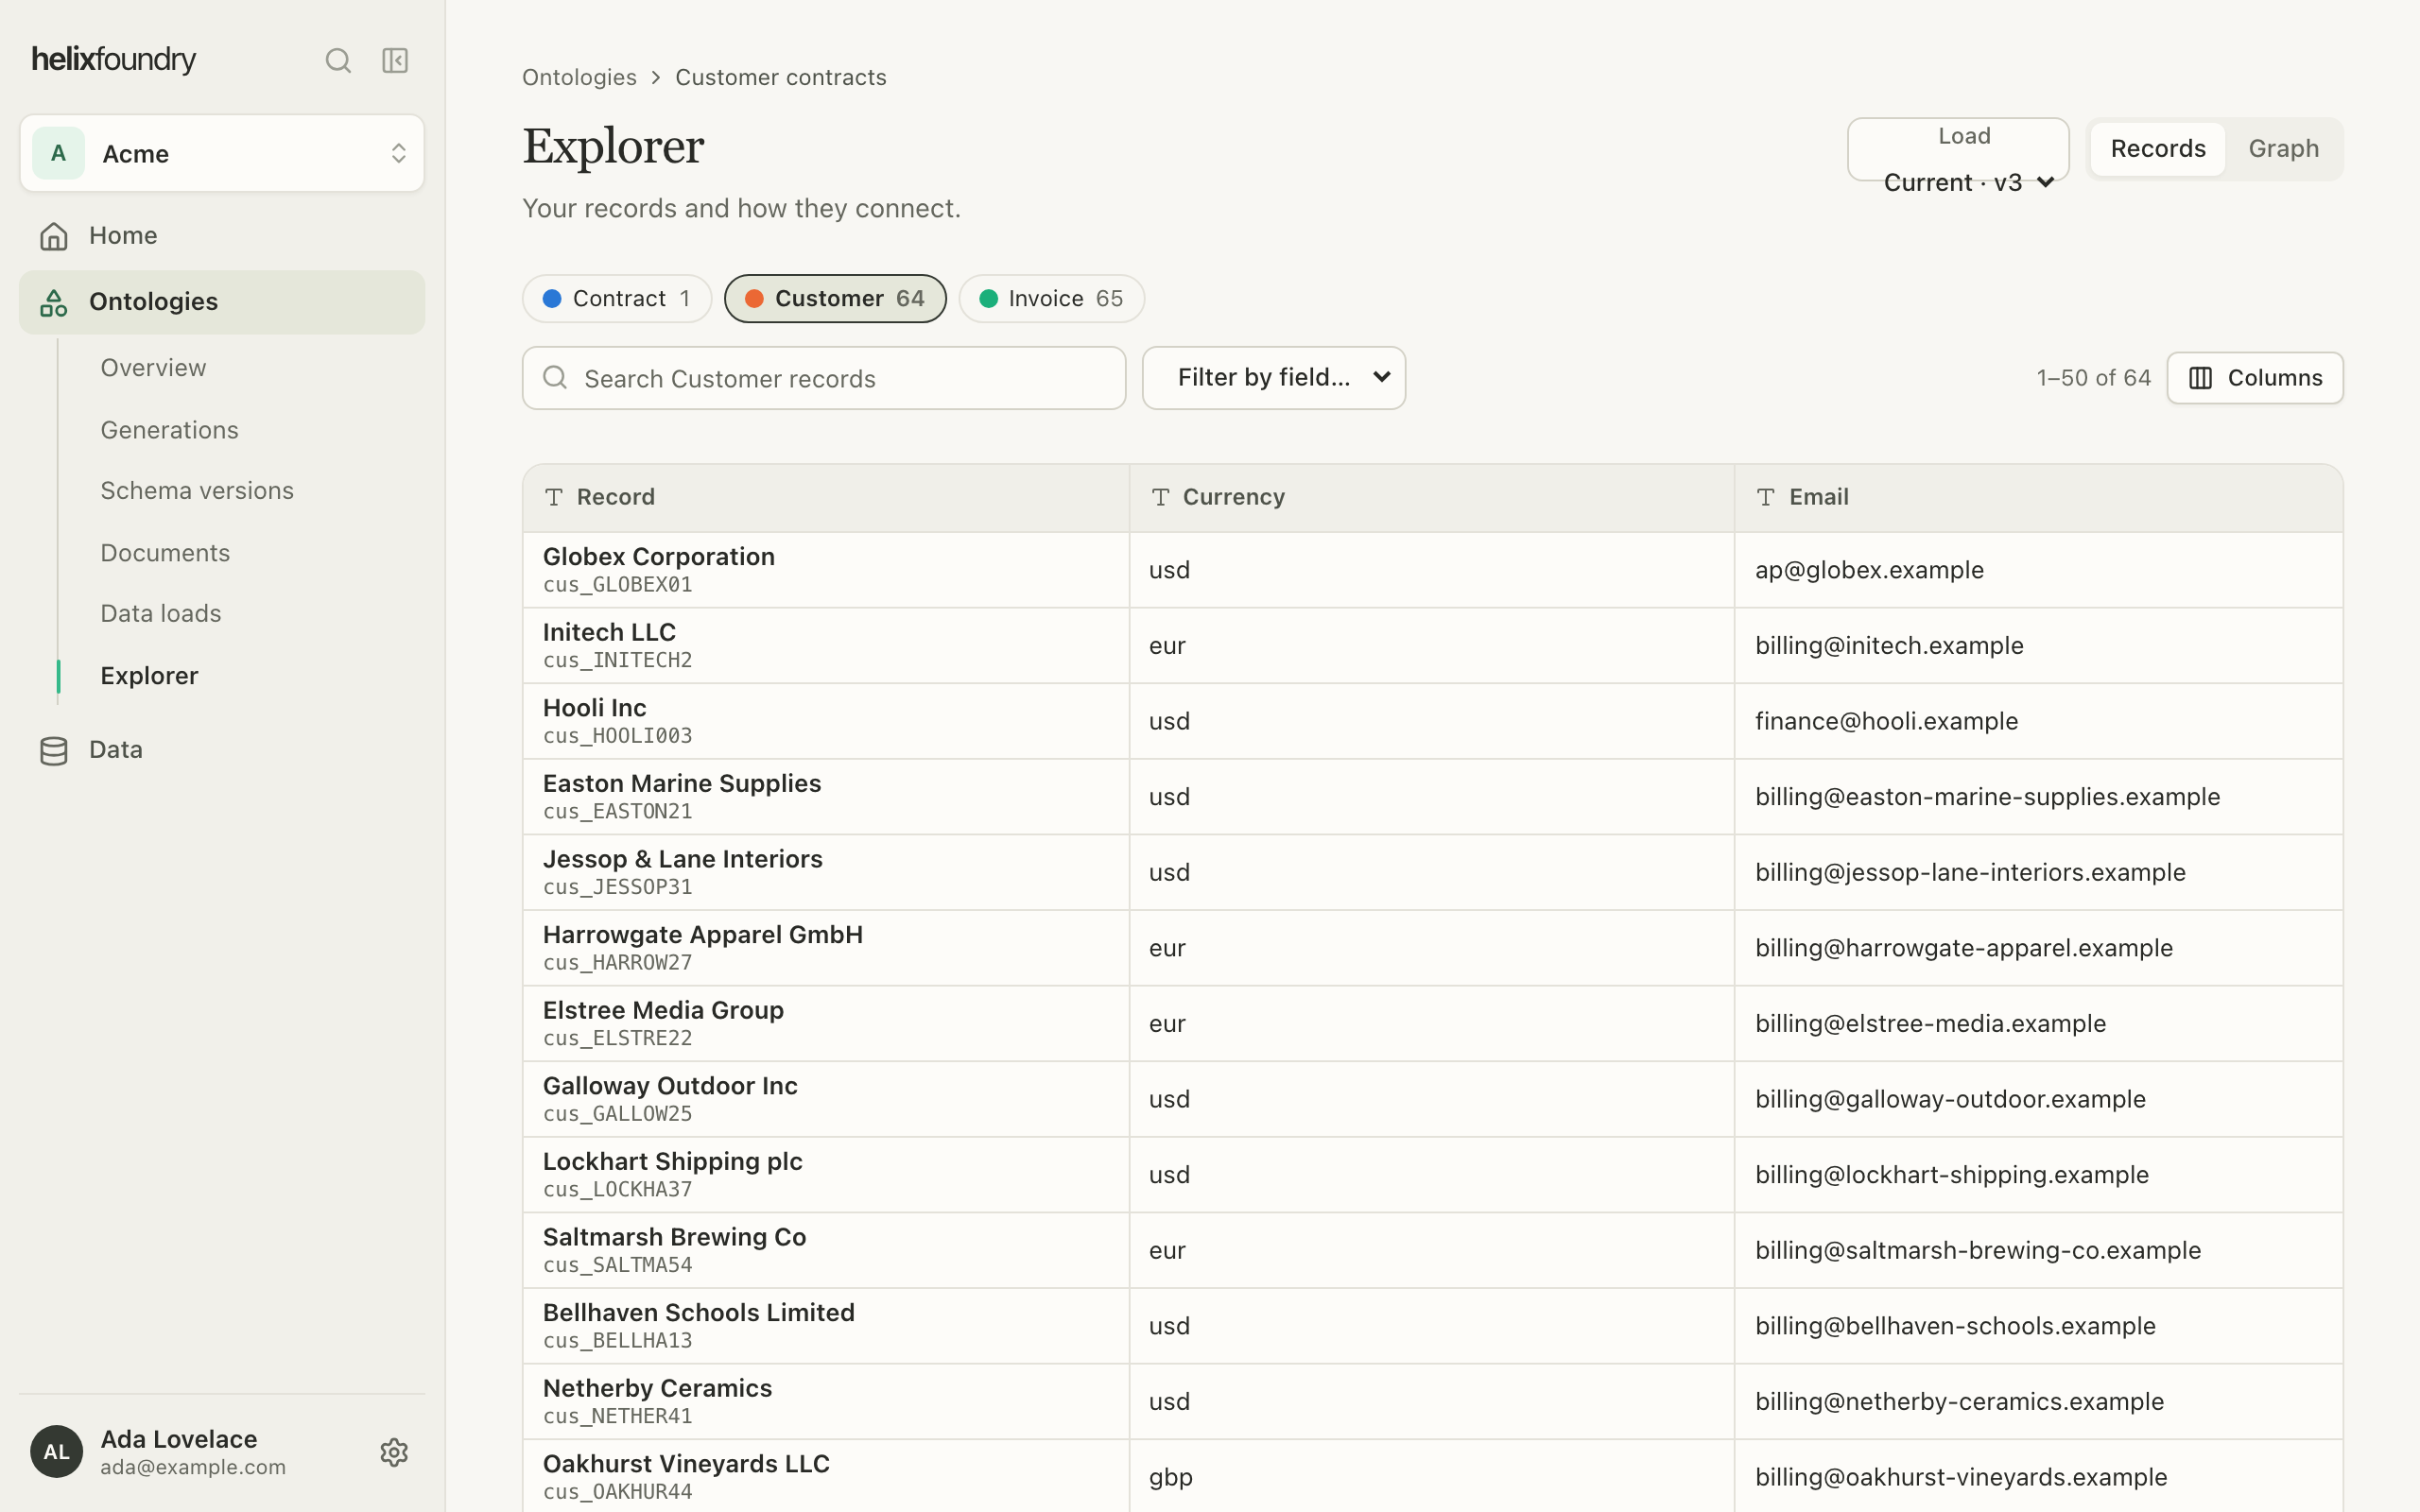Collapse the sidebar panel icon

coord(395,60)
